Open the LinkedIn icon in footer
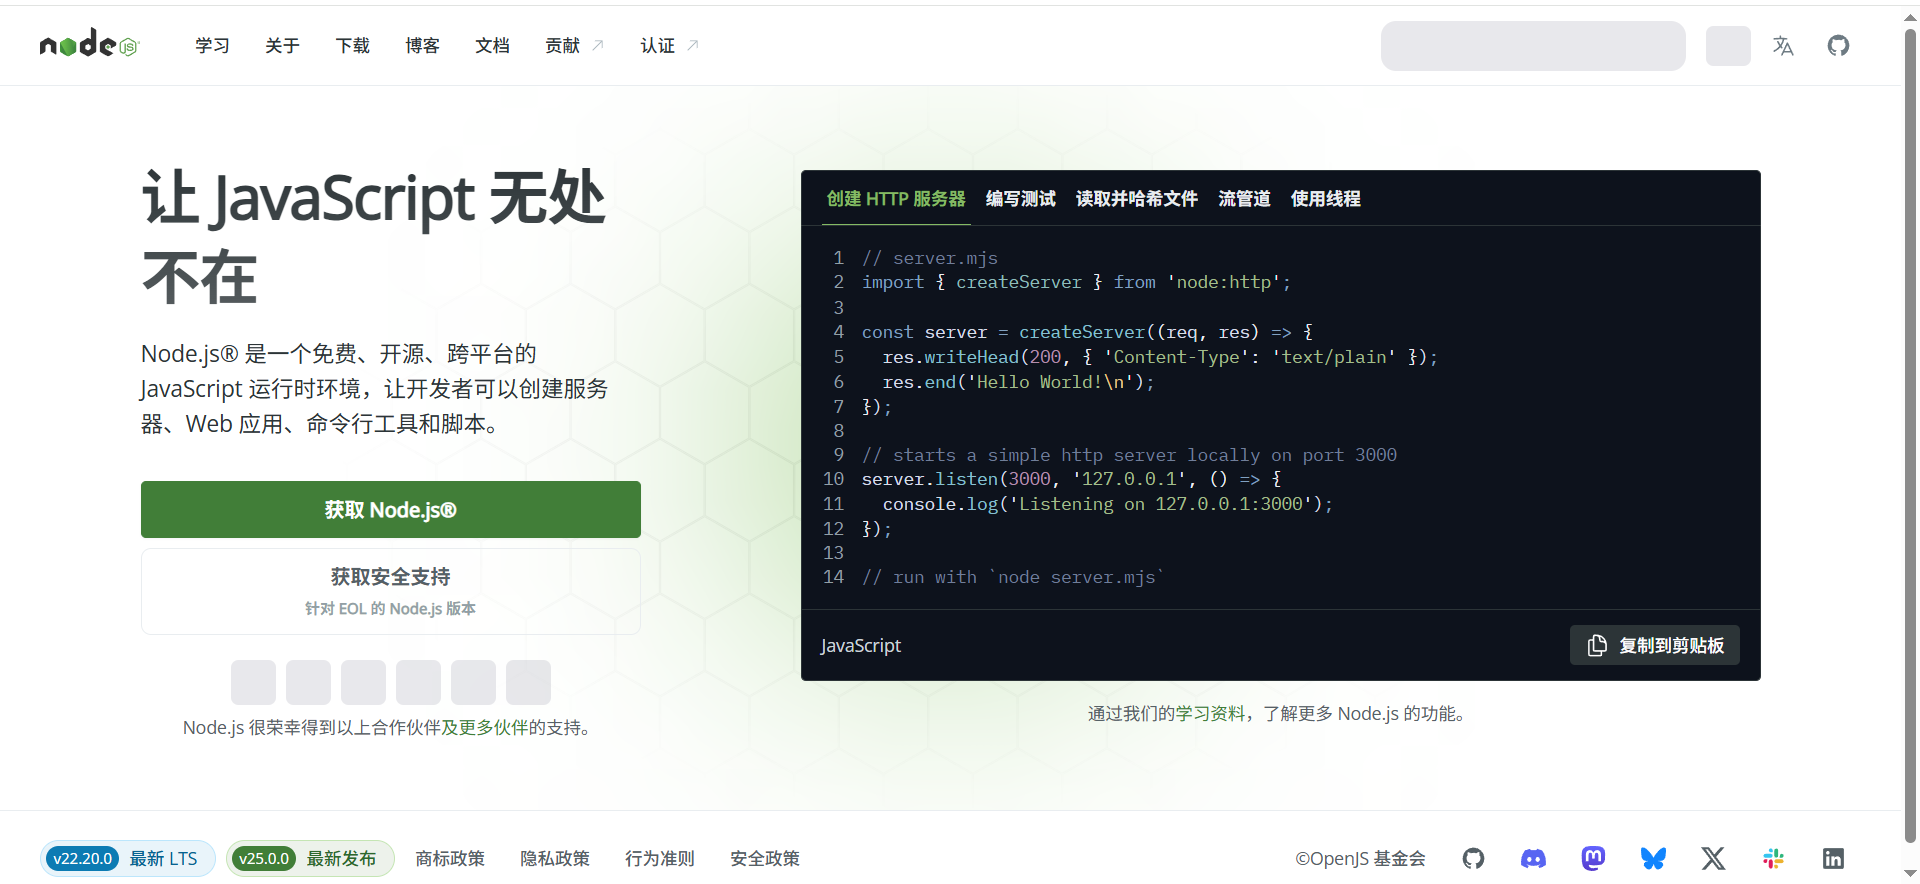The height and width of the screenshot is (884, 1920). pyautogui.click(x=1833, y=858)
